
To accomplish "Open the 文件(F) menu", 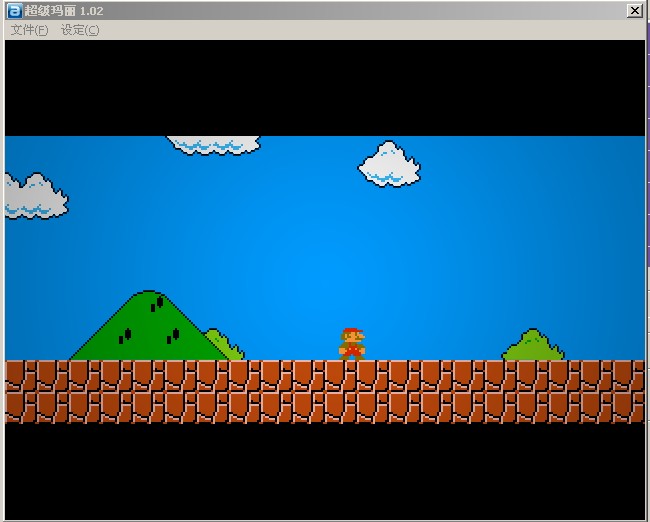I will click(x=29, y=30).
